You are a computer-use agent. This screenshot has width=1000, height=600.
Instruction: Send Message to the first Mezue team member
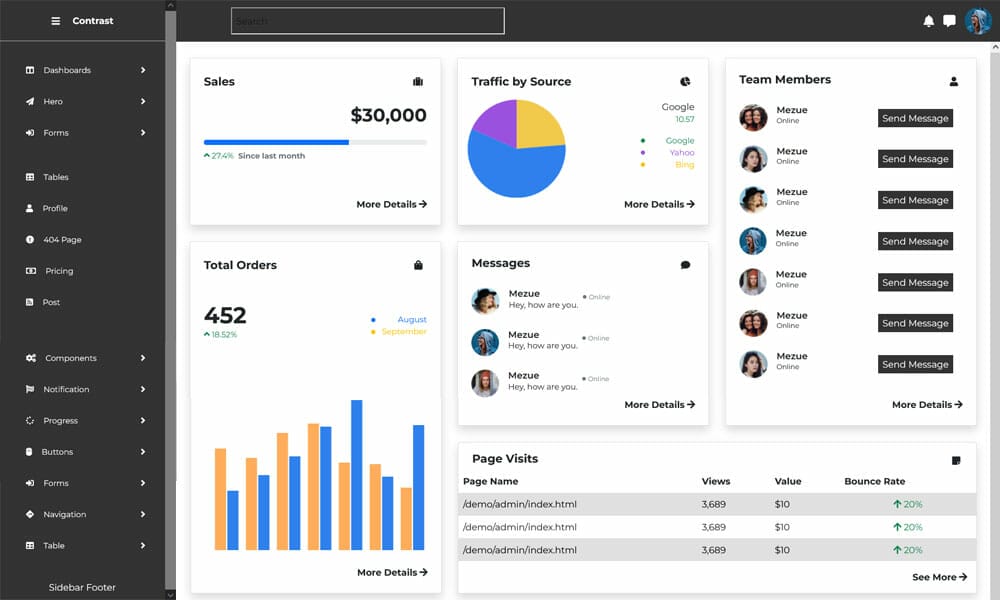(914, 118)
